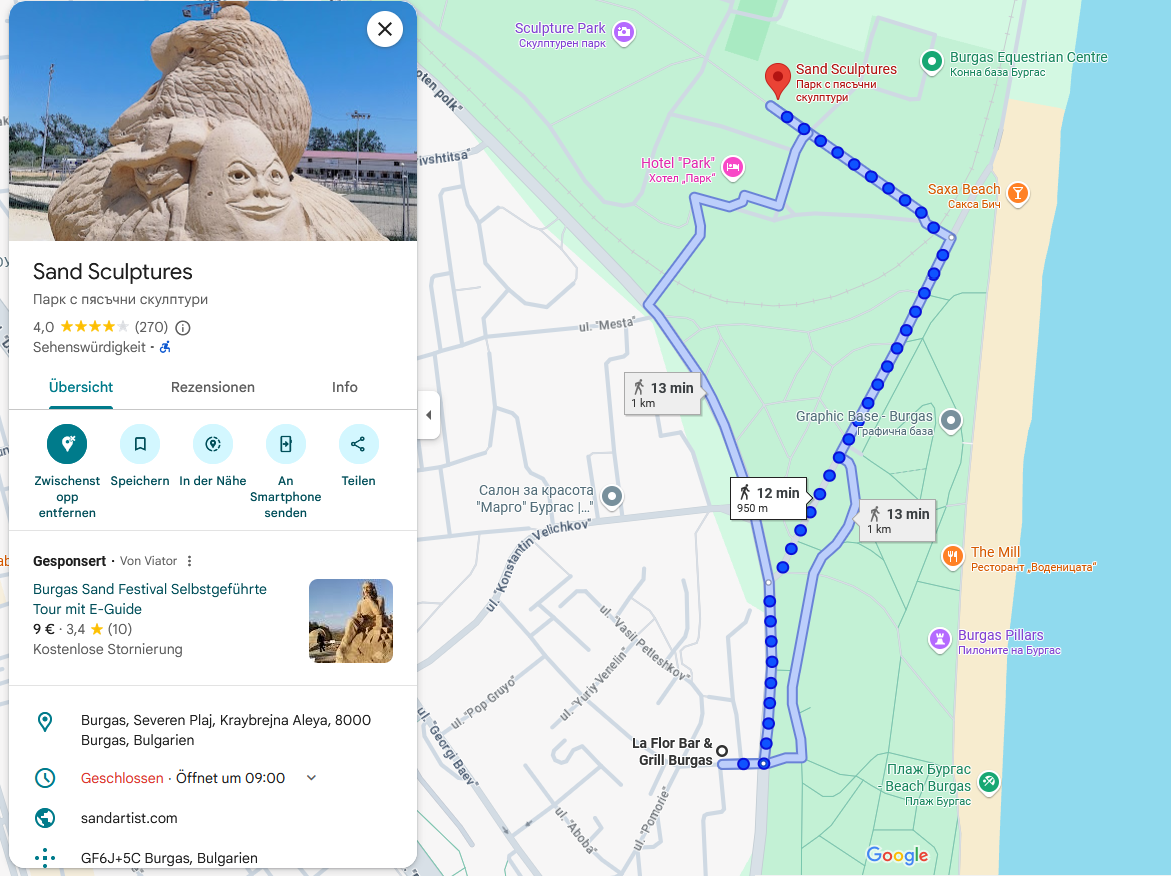This screenshot has width=1171, height=876.
Task: Open the sandartist.com website link
Action: [129, 818]
